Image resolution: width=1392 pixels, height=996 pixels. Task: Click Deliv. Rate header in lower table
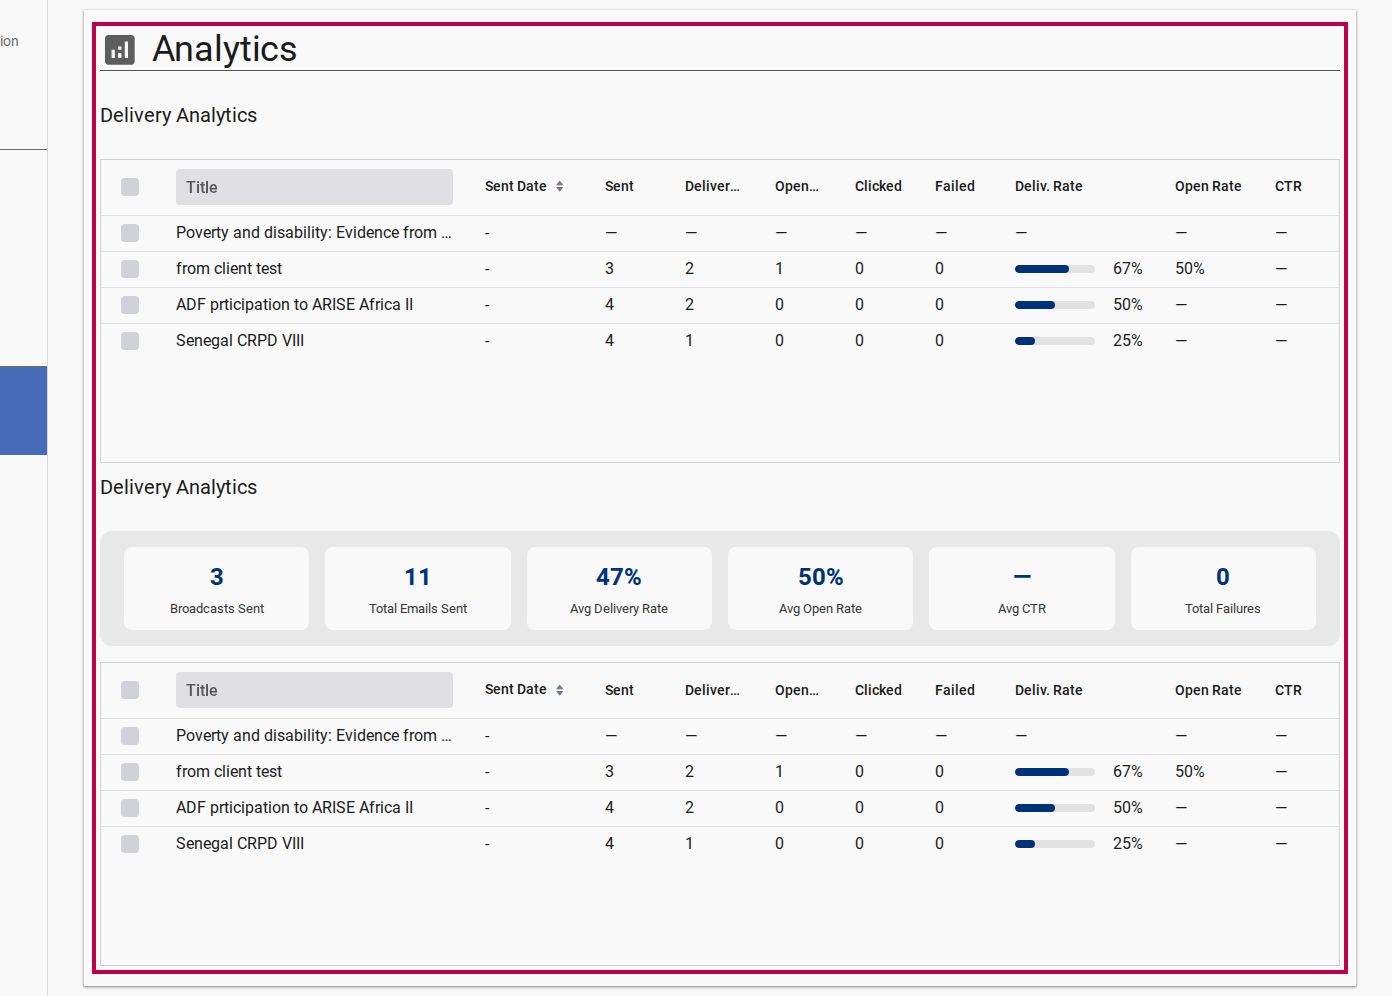coord(1049,690)
